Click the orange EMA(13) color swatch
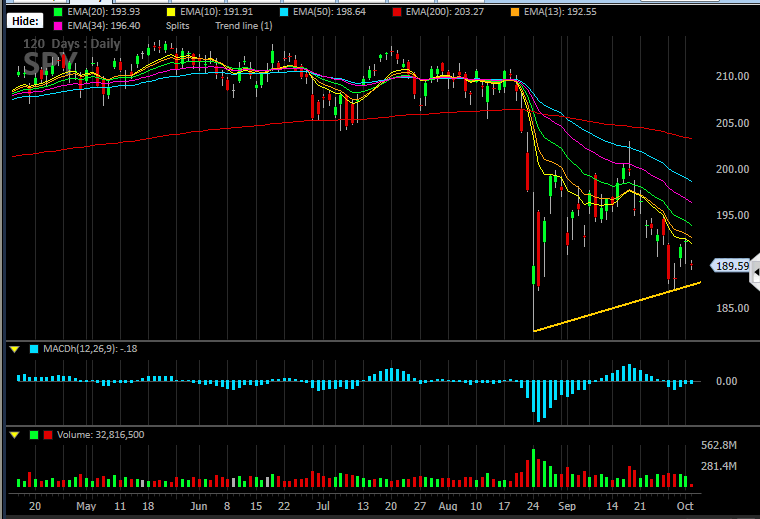This screenshot has width=760, height=519. (515, 12)
